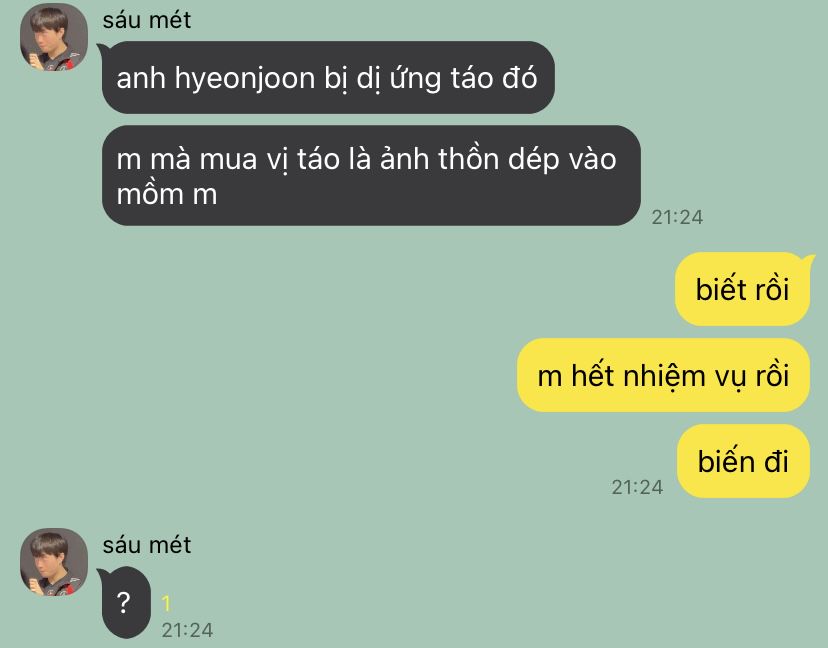Image resolution: width=828 pixels, height=648 pixels.
Task: Click the pointed tail of the "biết rồi" bubble
Action: 806,259
